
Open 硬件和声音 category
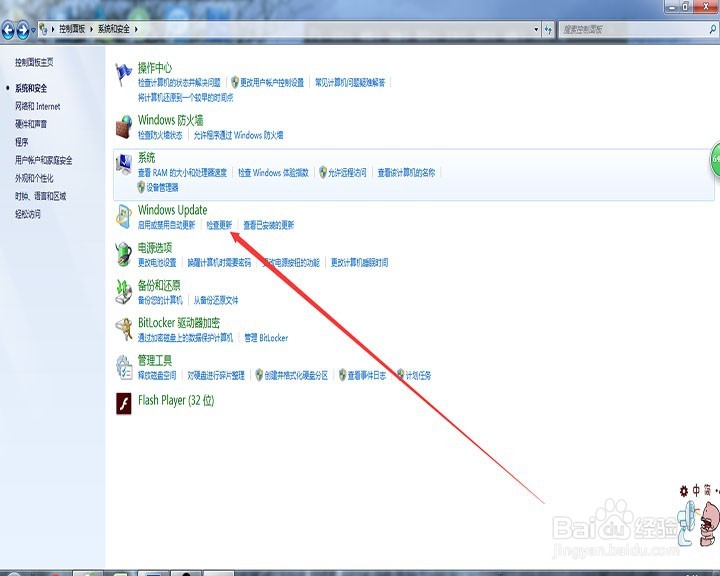pyautogui.click(x=31, y=124)
